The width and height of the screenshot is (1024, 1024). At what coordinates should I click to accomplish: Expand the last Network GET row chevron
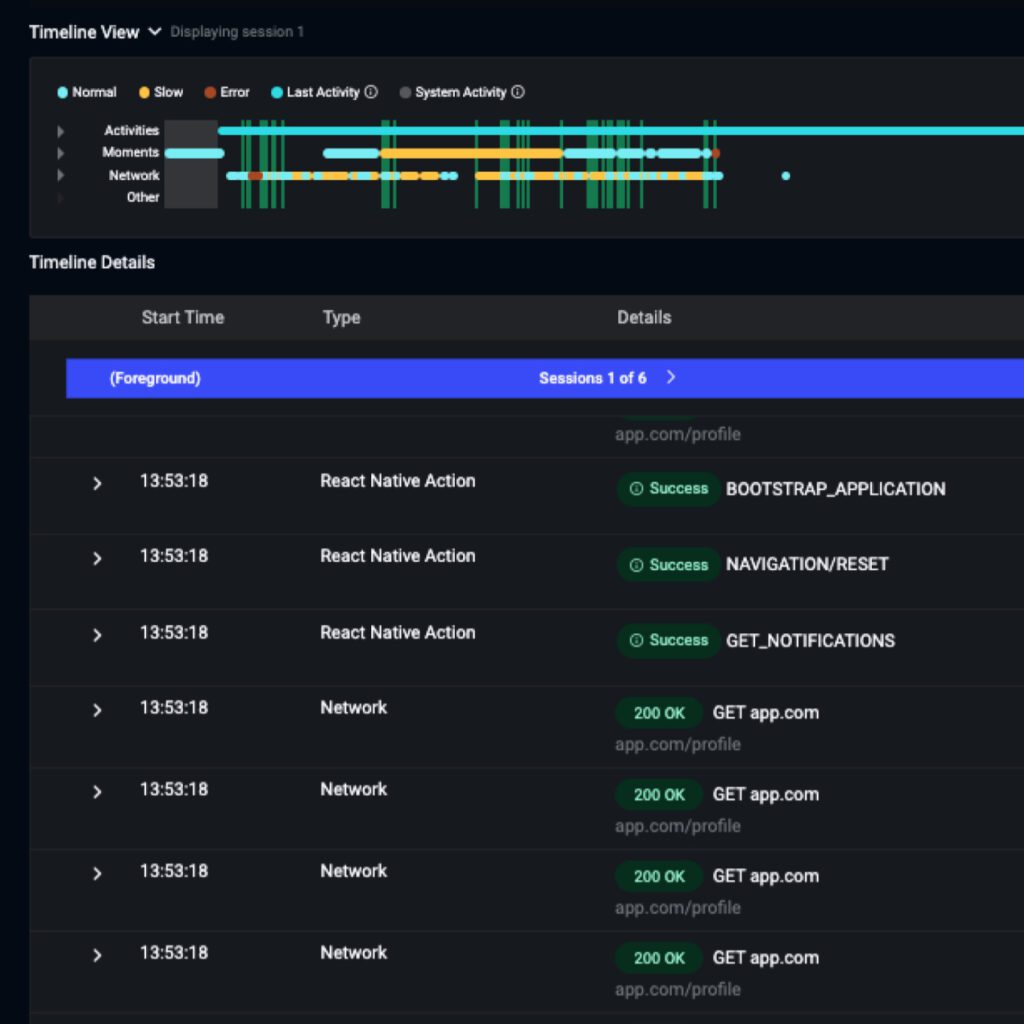97,956
